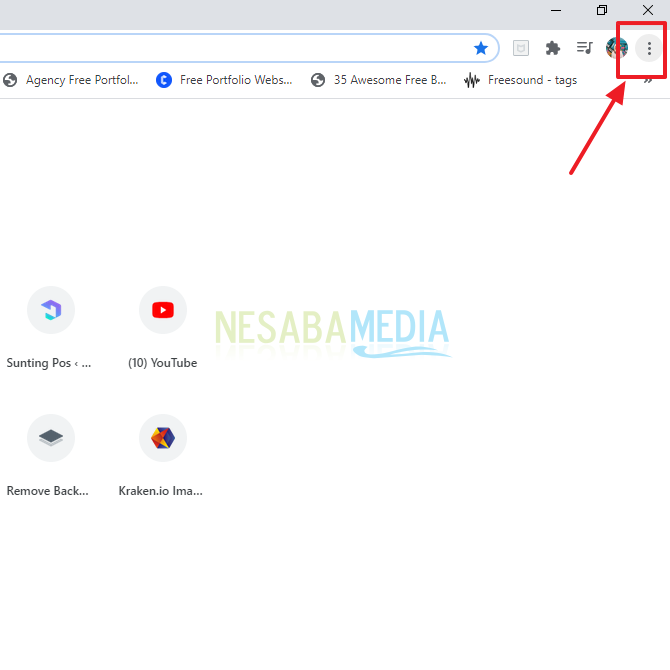Expand the hidden bookmarks overflow chevron

(x=648, y=81)
